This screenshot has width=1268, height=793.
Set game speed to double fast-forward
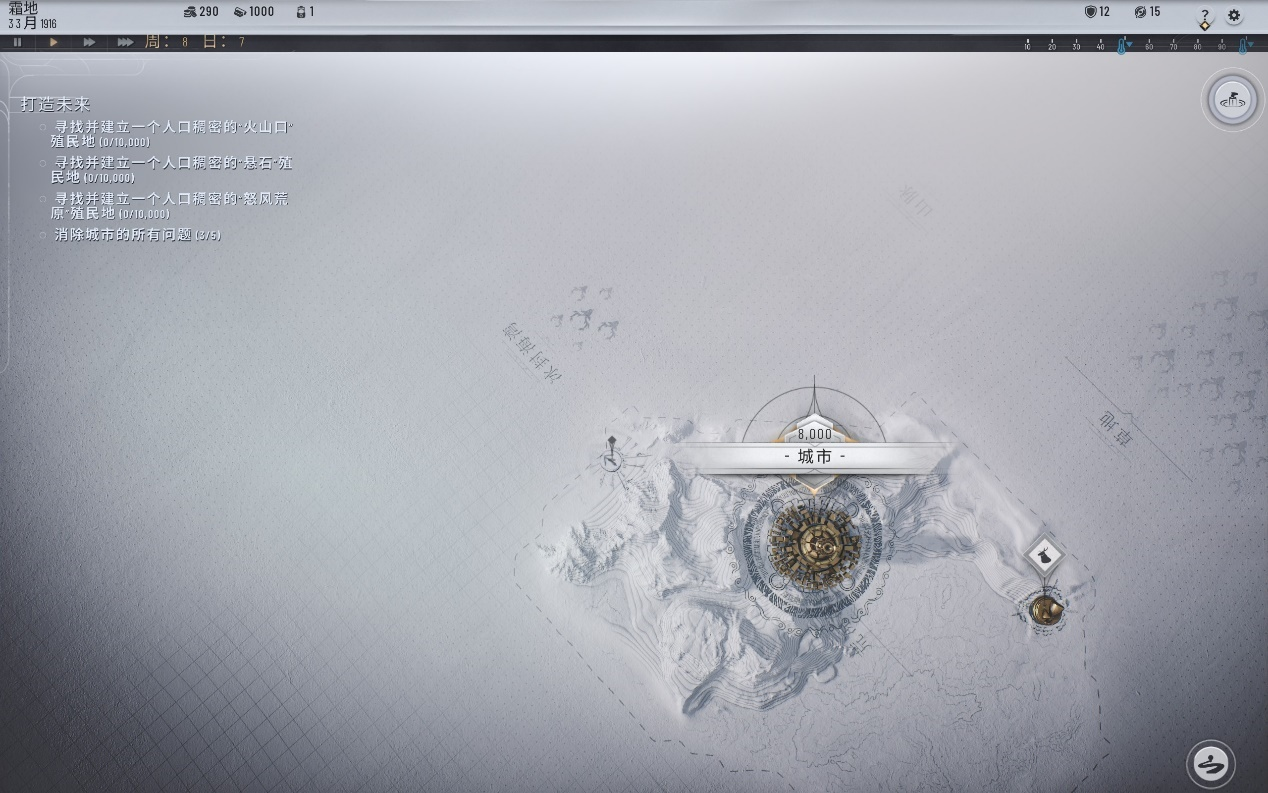(x=89, y=42)
